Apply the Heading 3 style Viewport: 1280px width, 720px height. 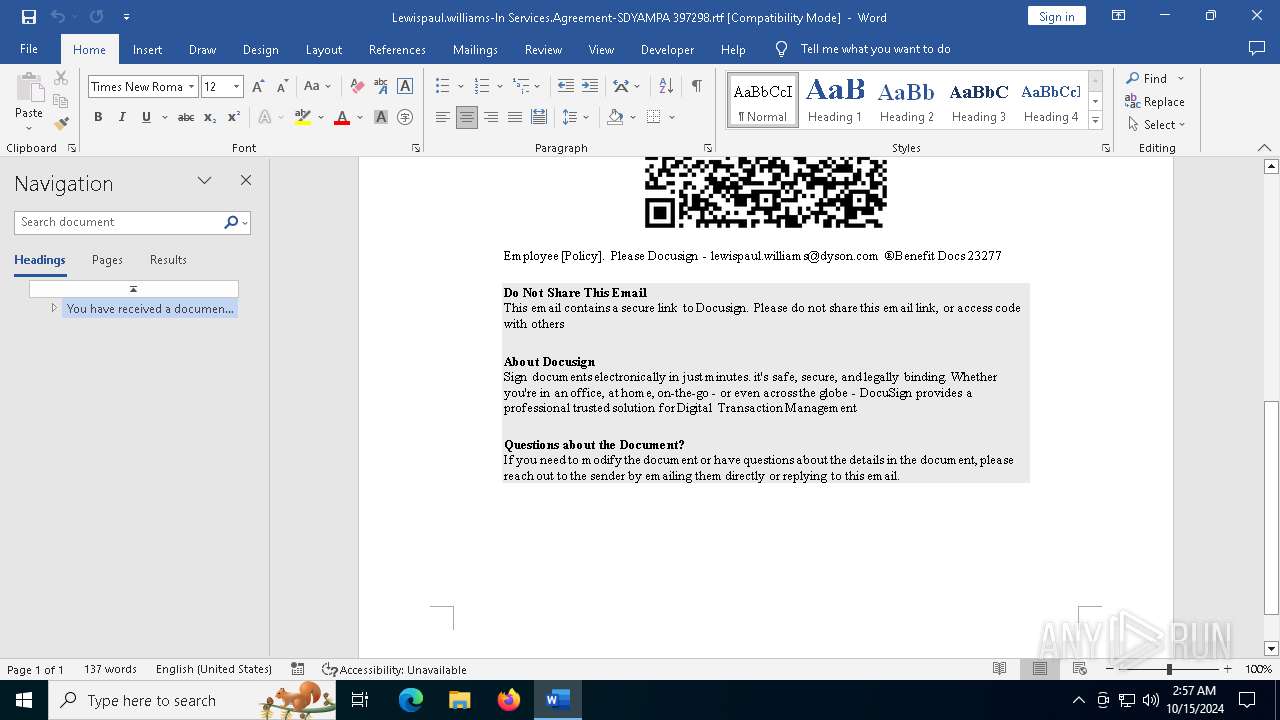(978, 100)
